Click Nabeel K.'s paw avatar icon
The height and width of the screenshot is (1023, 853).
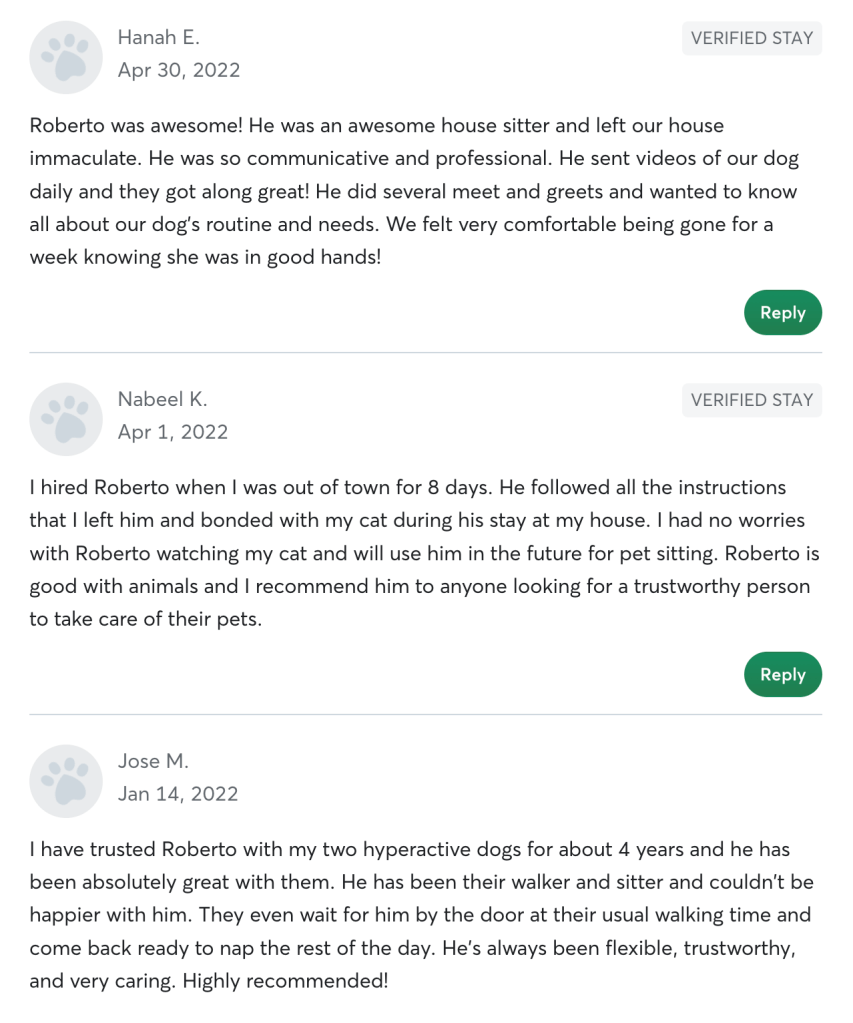(x=67, y=419)
